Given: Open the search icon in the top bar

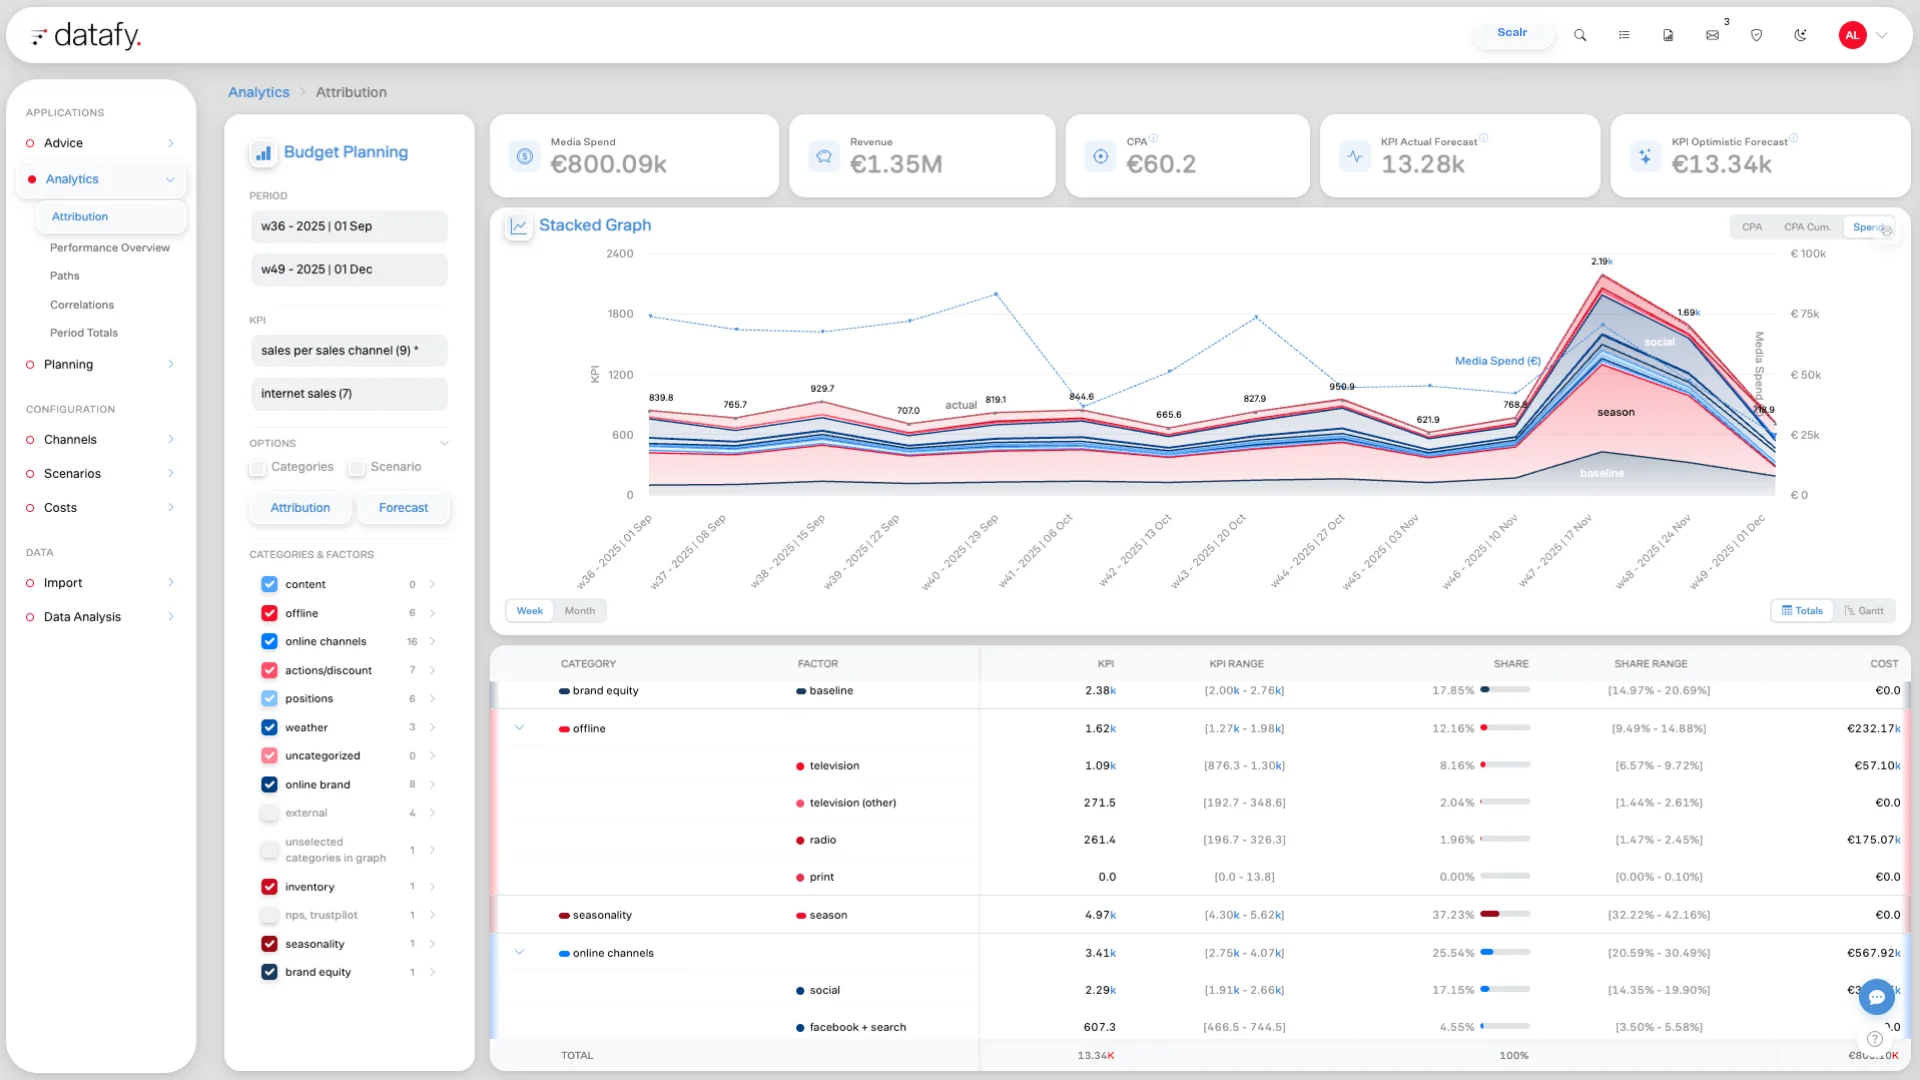Looking at the screenshot, I should (1580, 34).
